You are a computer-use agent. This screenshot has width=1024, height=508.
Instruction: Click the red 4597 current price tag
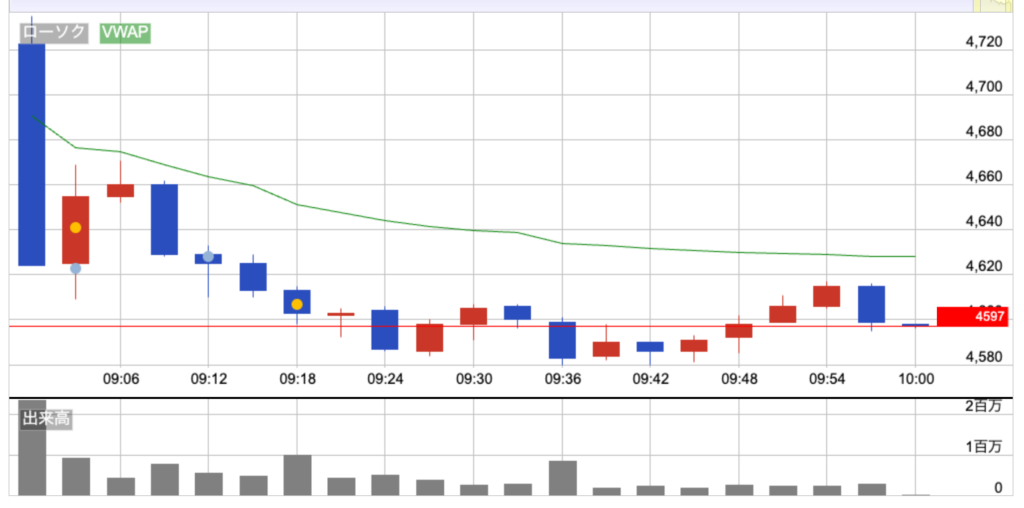coord(979,317)
